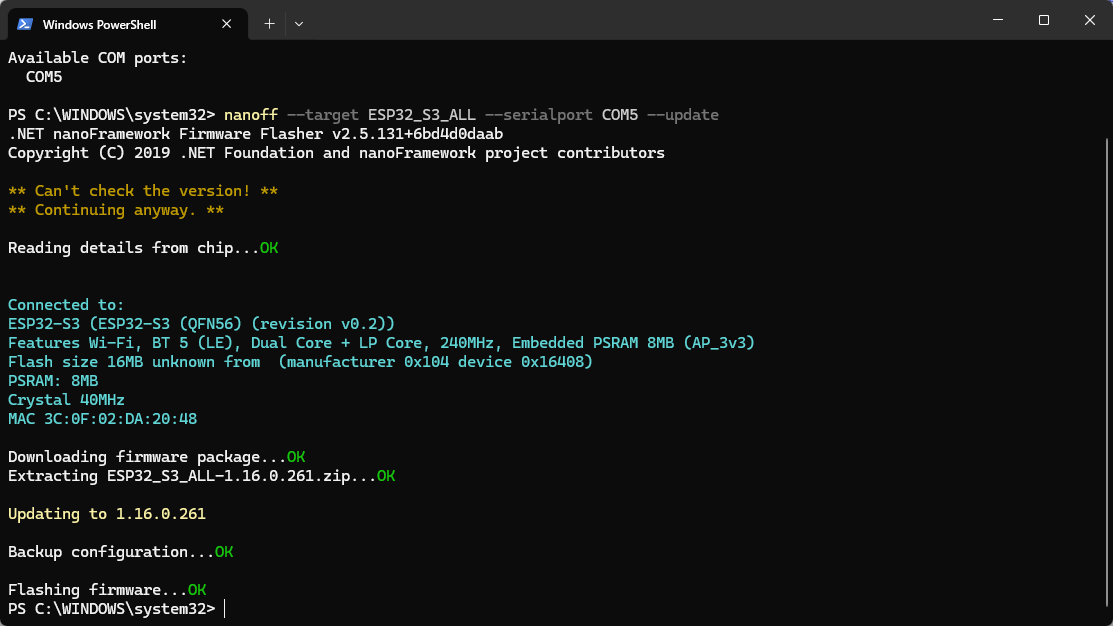This screenshot has width=1113, height=626.
Task: Close the terminal window
Action: [1090, 20]
